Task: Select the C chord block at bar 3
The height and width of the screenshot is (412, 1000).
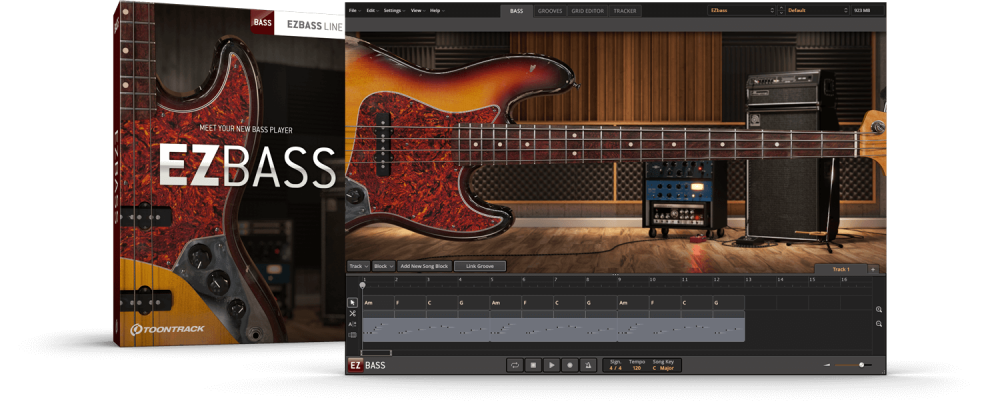Action: [442, 303]
